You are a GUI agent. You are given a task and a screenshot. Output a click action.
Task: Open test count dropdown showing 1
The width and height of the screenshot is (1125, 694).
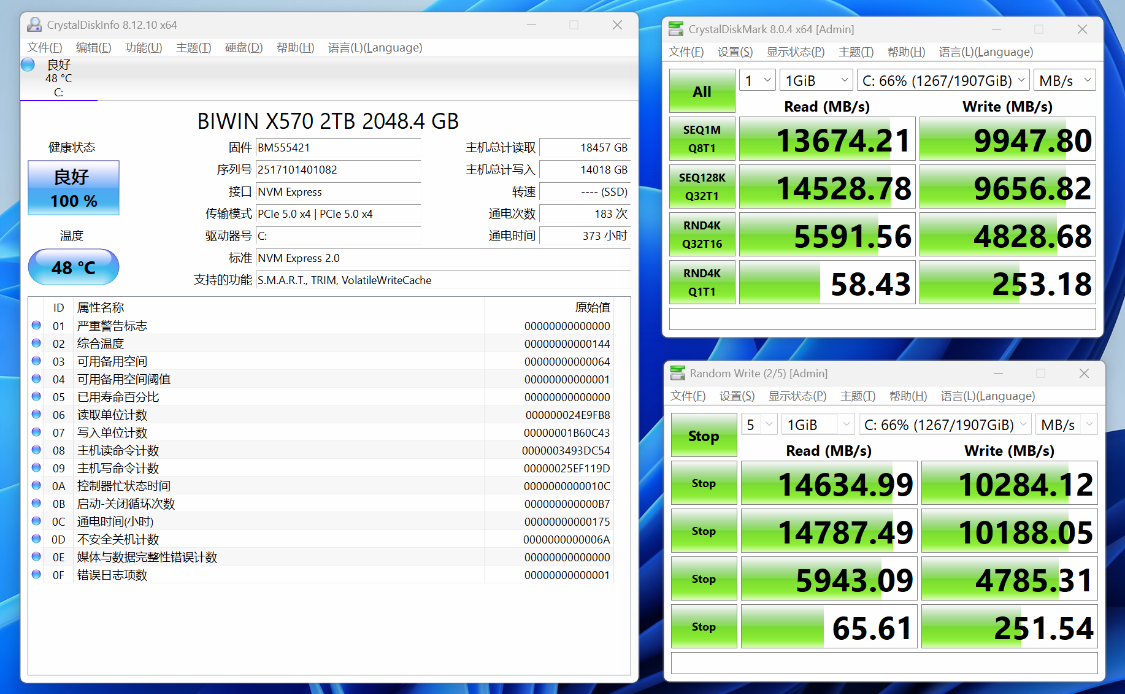point(757,80)
